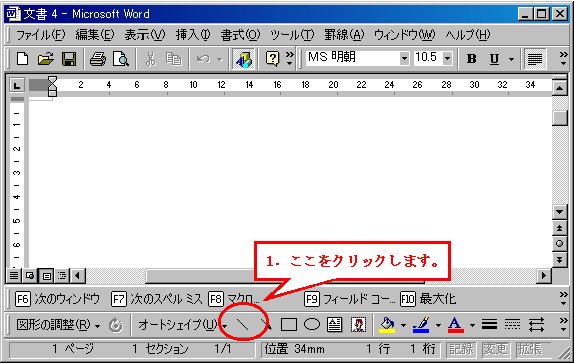Image resolution: width=574 pixels, height=364 pixels.
Task: Open the ファイル(F) menu
Action: tap(41, 35)
